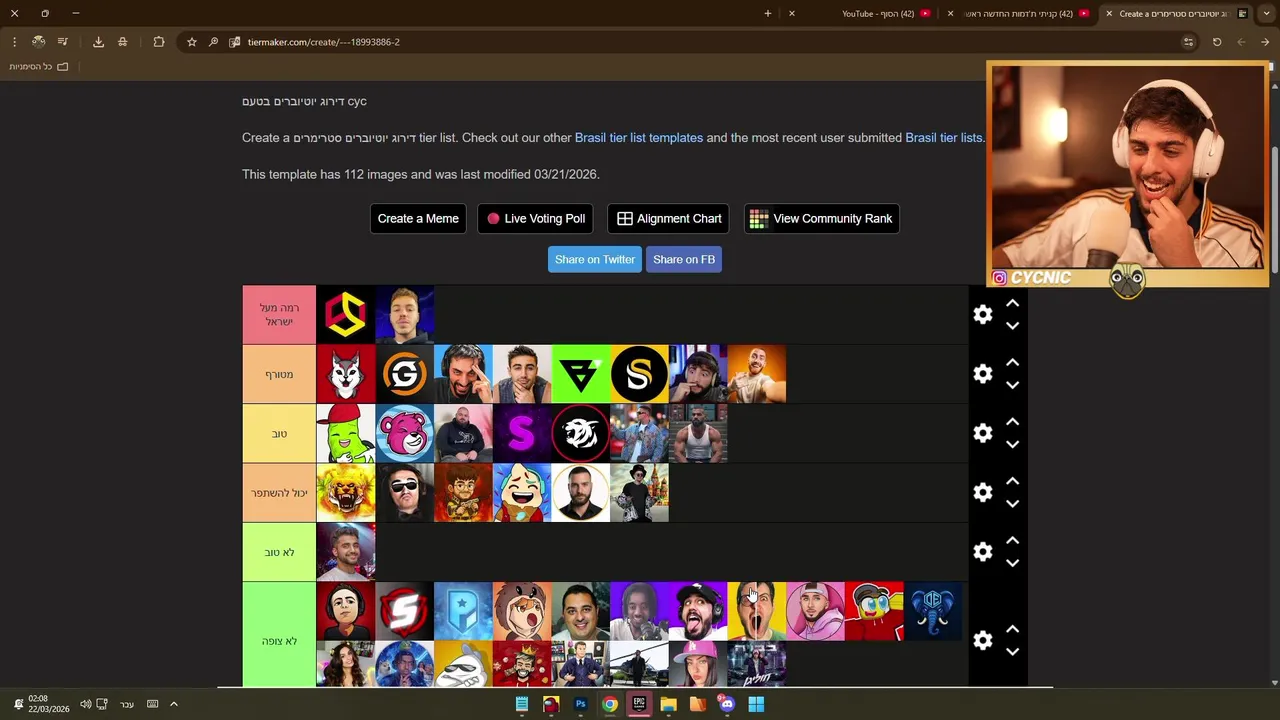Move טוב tier up with arrow
The image size is (1280, 720).
tap(1012, 422)
